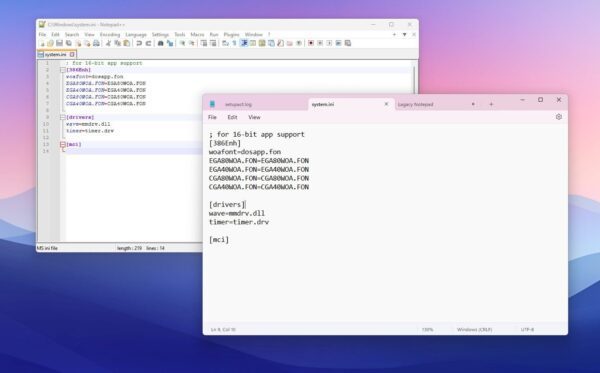Open the Define your language icon in Notepad++

point(253,43)
